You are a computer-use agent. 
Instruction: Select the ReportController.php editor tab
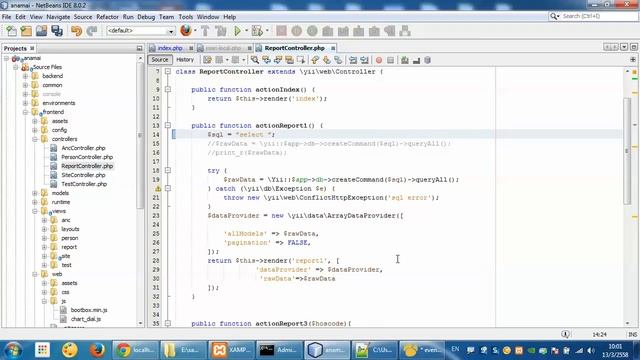pyautogui.click(x=294, y=48)
